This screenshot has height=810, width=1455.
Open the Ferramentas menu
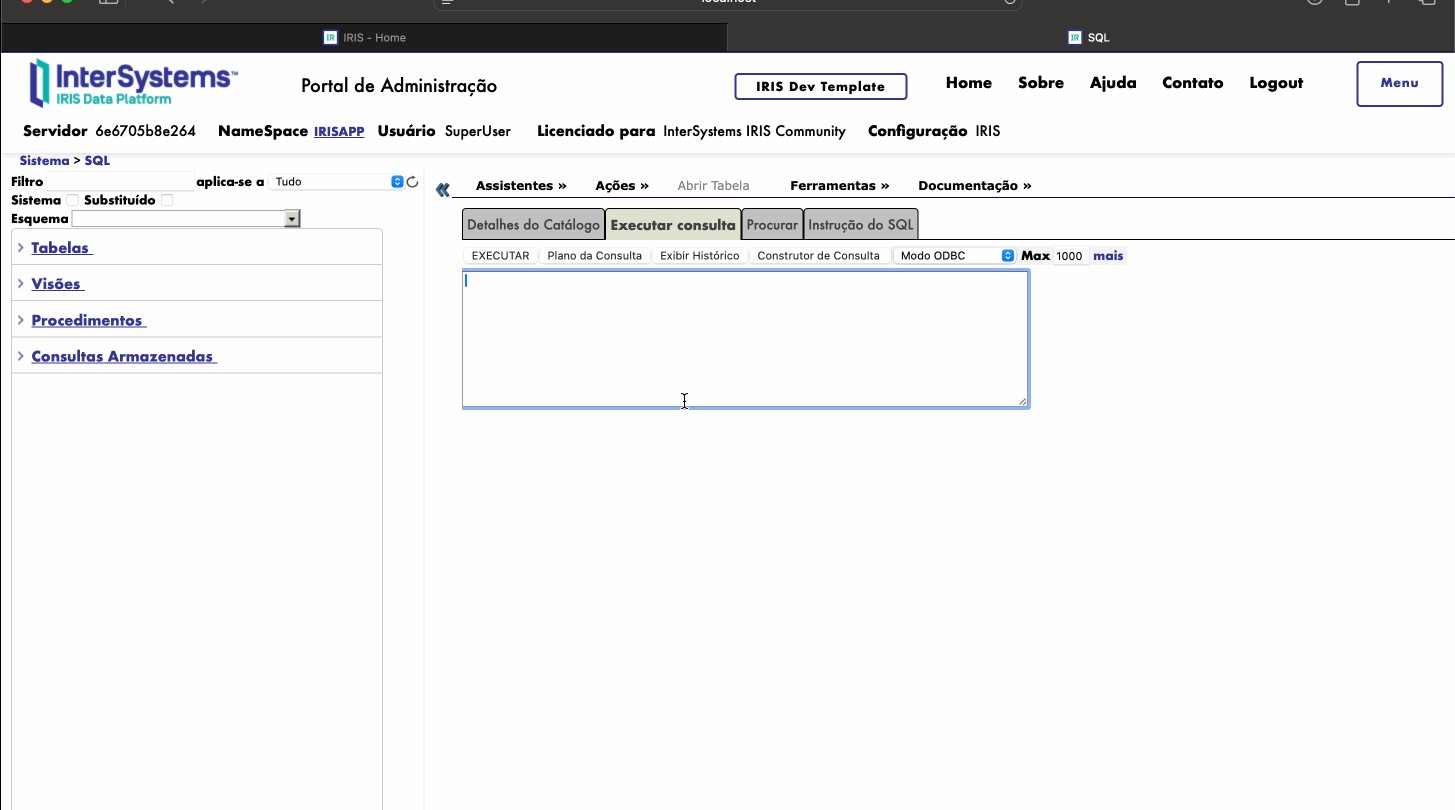(839, 186)
